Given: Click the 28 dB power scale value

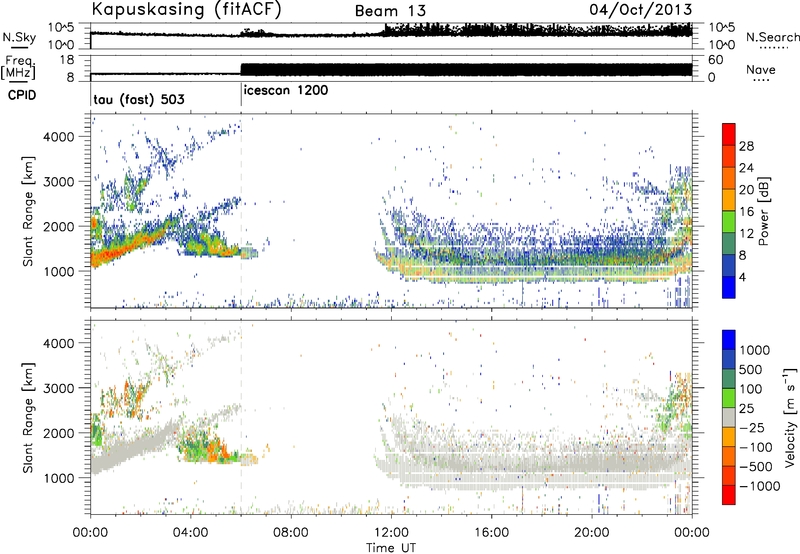Looking at the screenshot, I should [x=746, y=146].
